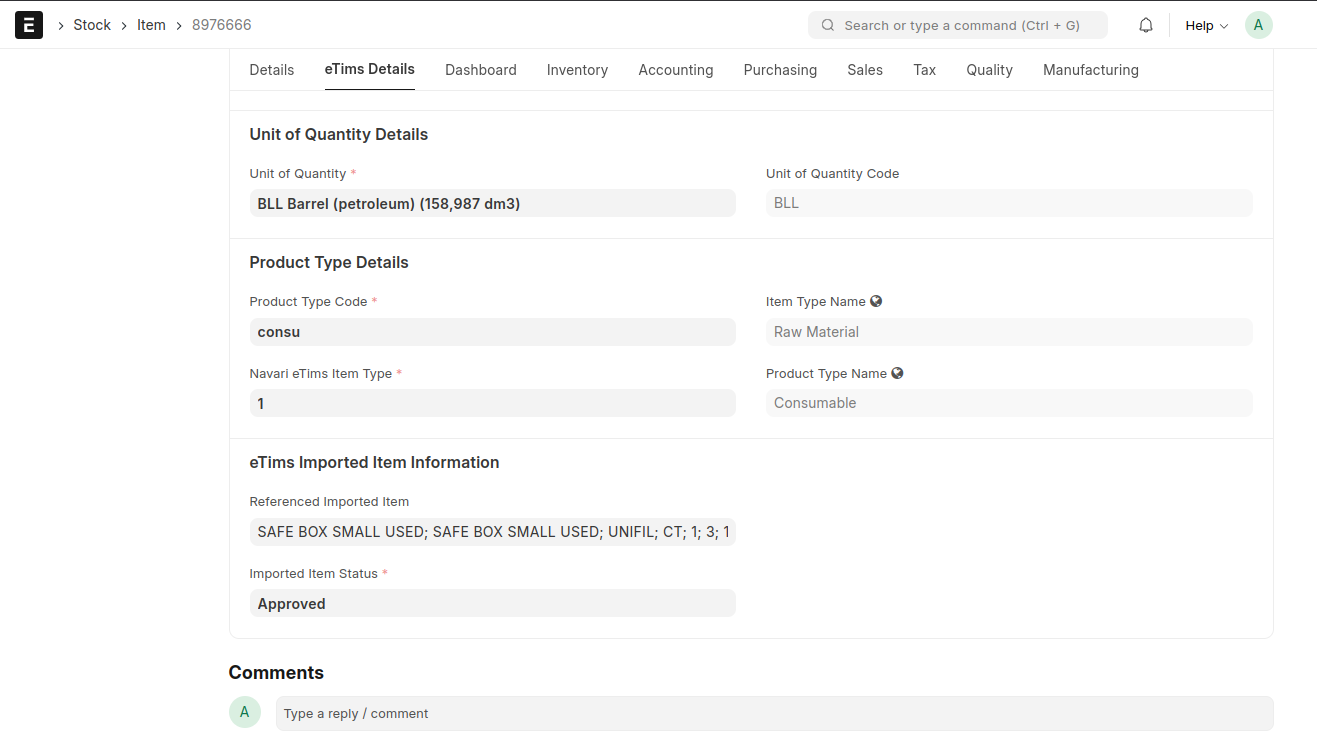The image size is (1317, 731).
Task: Click the Navari eTims Item Type field
Action: (x=493, y=403)
